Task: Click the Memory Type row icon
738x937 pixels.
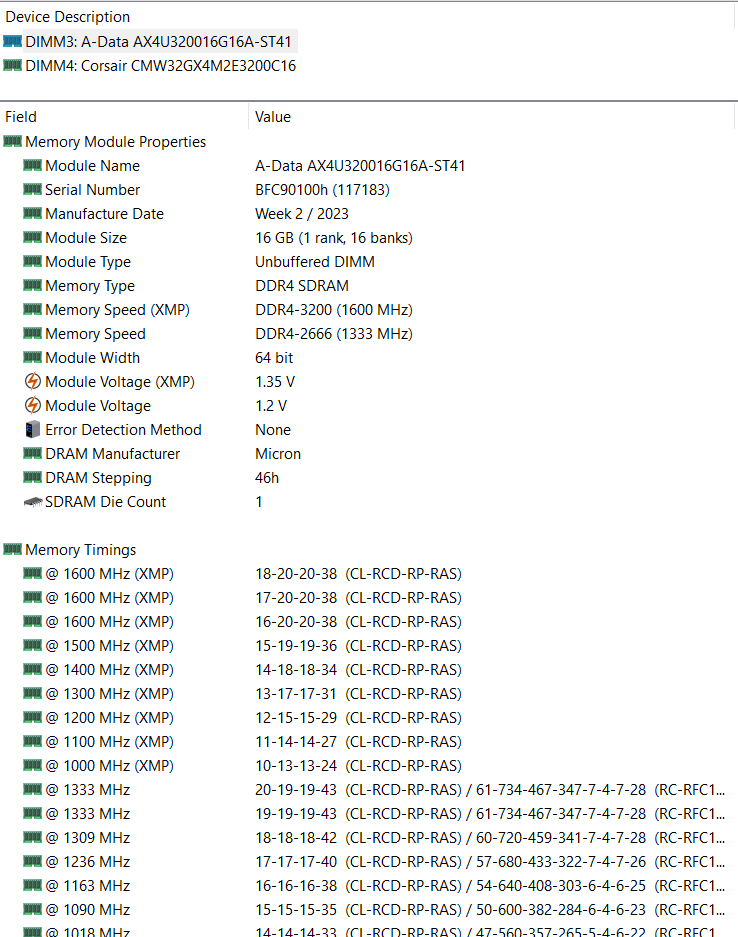Action: click(x=32, y=285)
